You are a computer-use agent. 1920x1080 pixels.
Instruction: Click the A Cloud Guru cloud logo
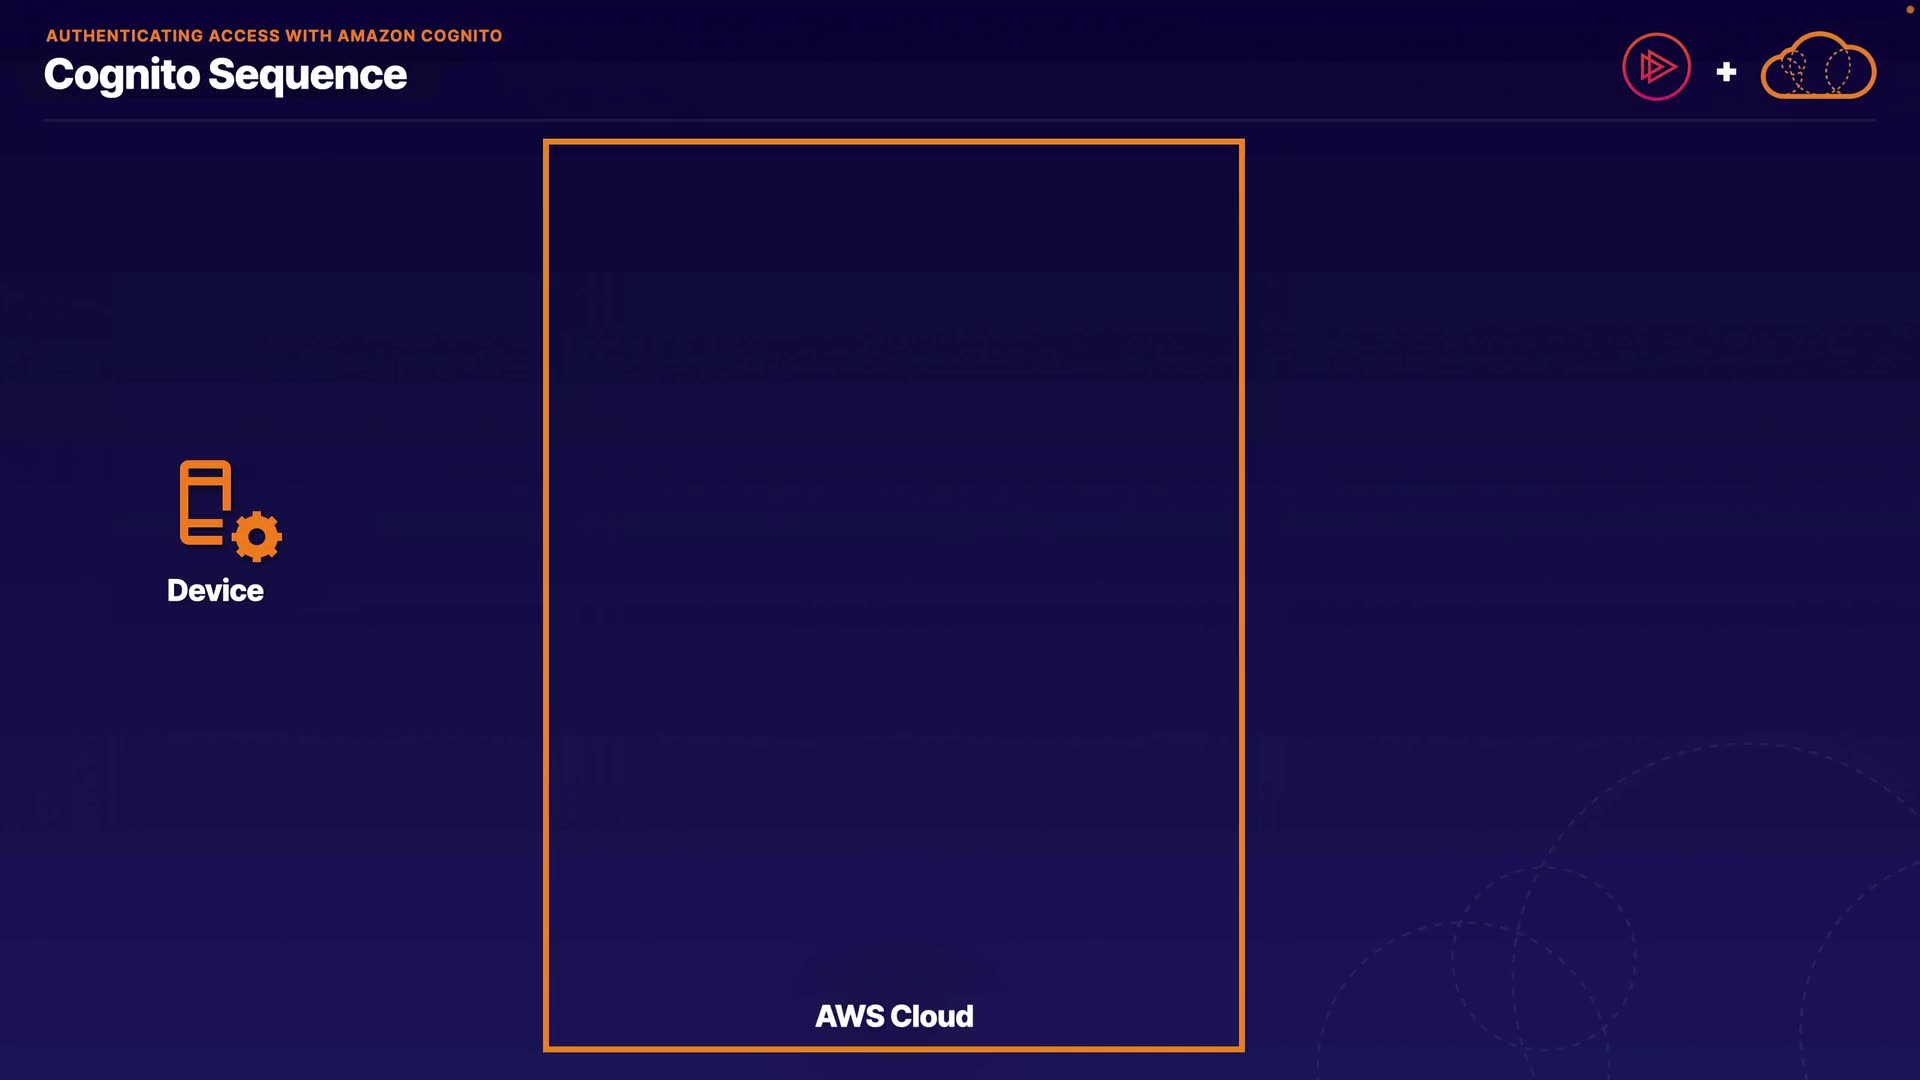click(x=1817, y=66)
